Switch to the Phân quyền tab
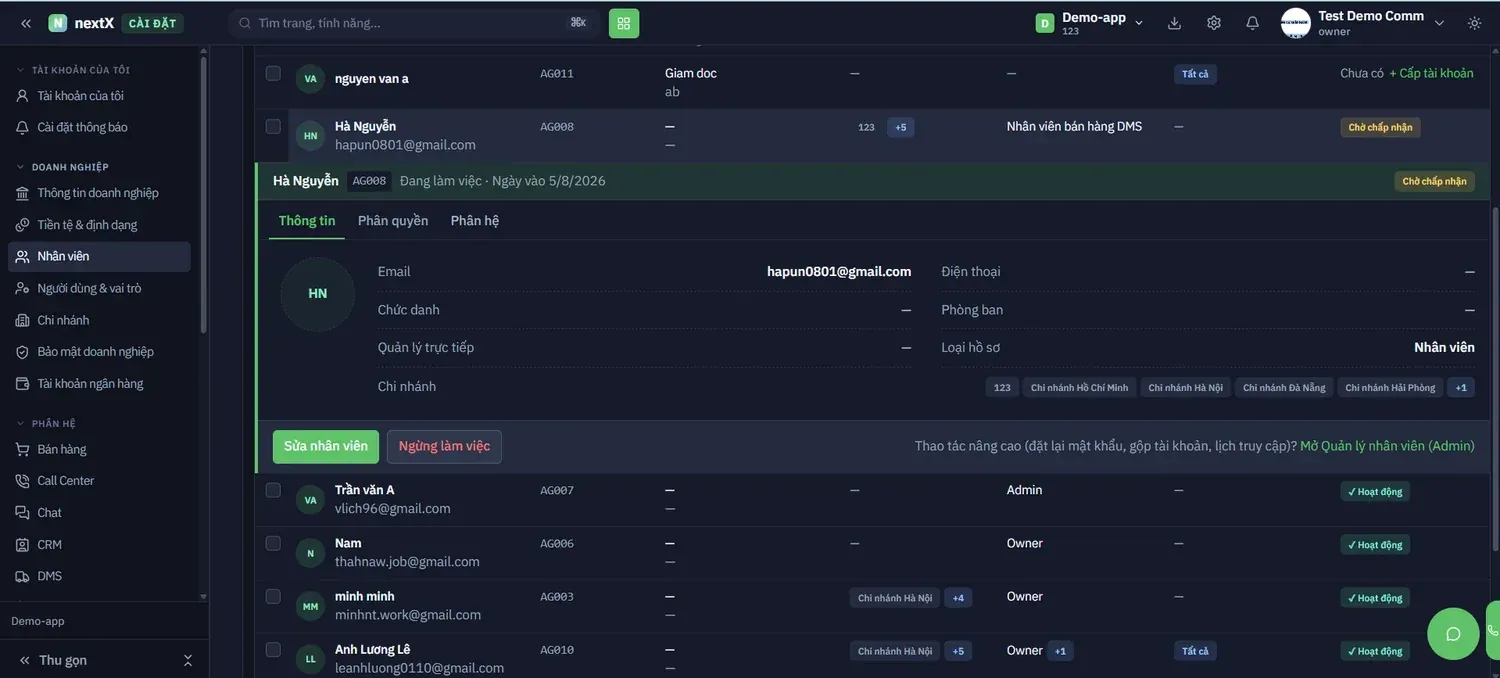Image resolution: width=1500 pixels, height=678 pixels. 393,221
